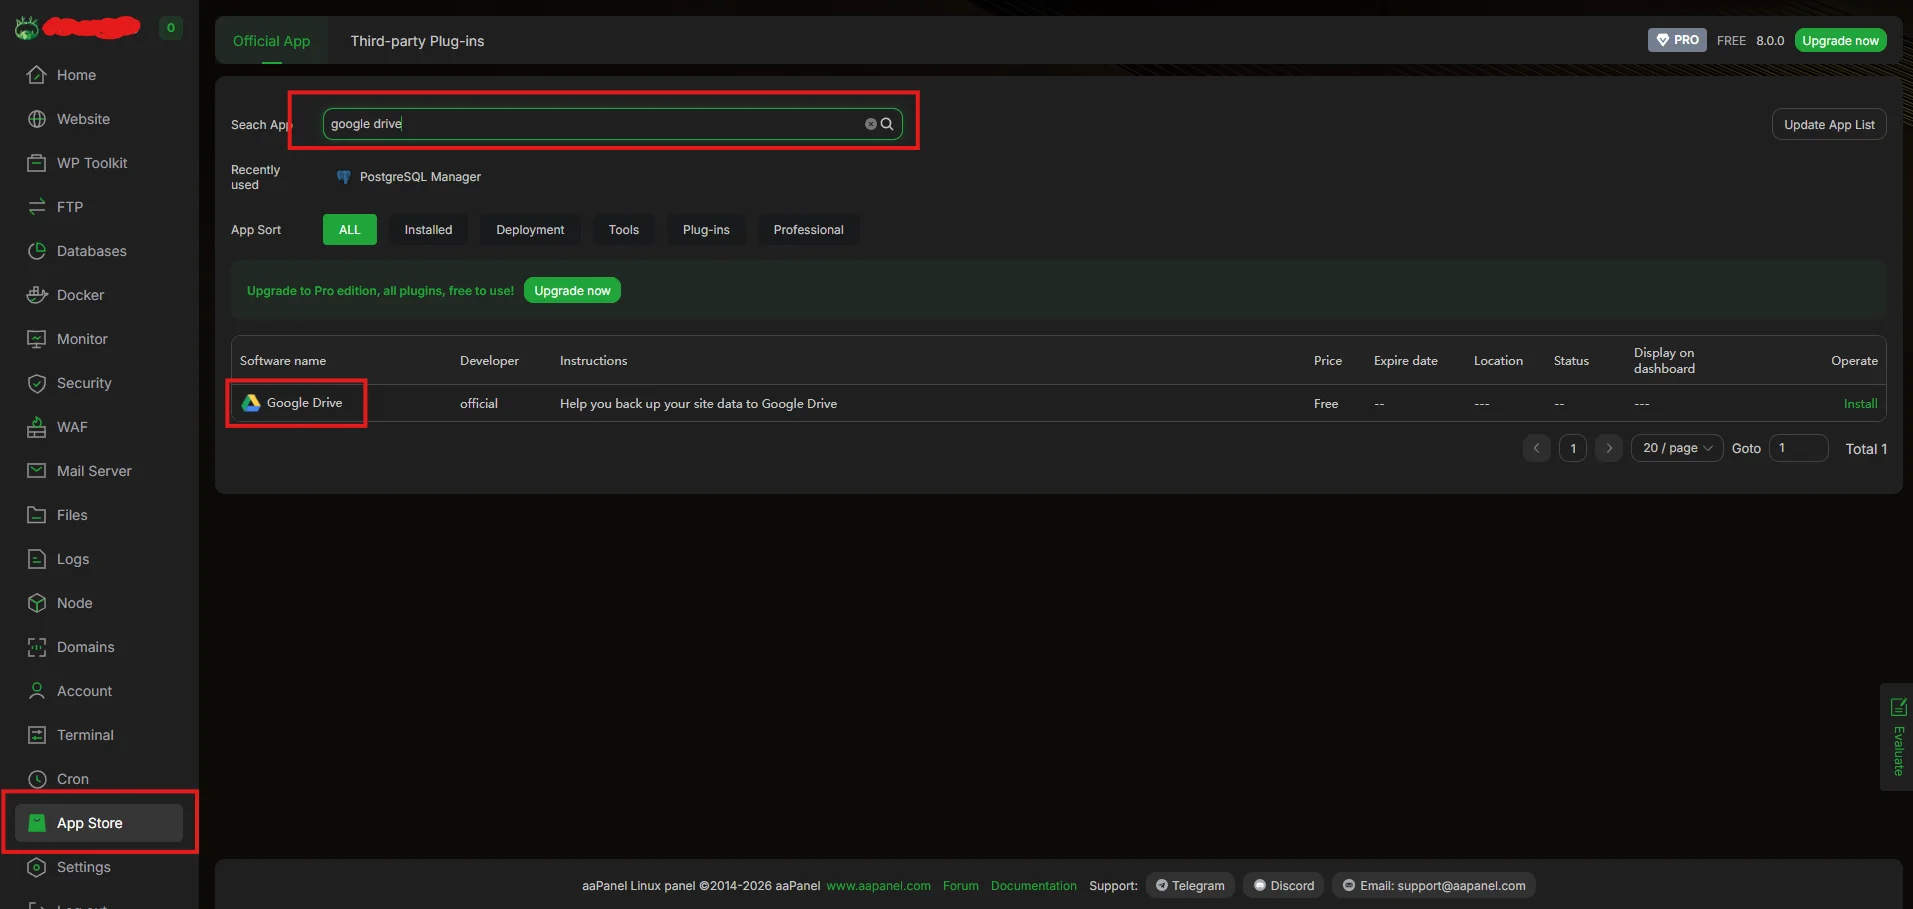1913x909 pixels.
Task: Go to previous page arrow
Action: [x=1537, y=448]
